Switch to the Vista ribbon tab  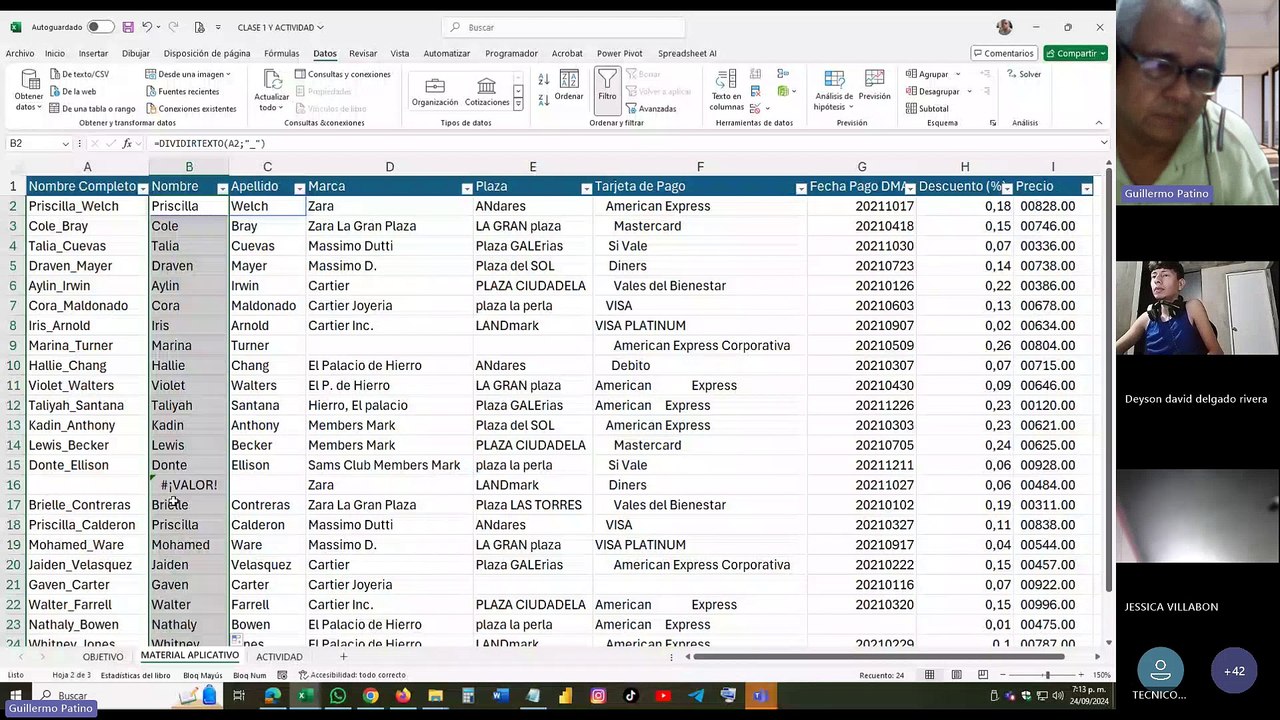(x=400, y=53)
